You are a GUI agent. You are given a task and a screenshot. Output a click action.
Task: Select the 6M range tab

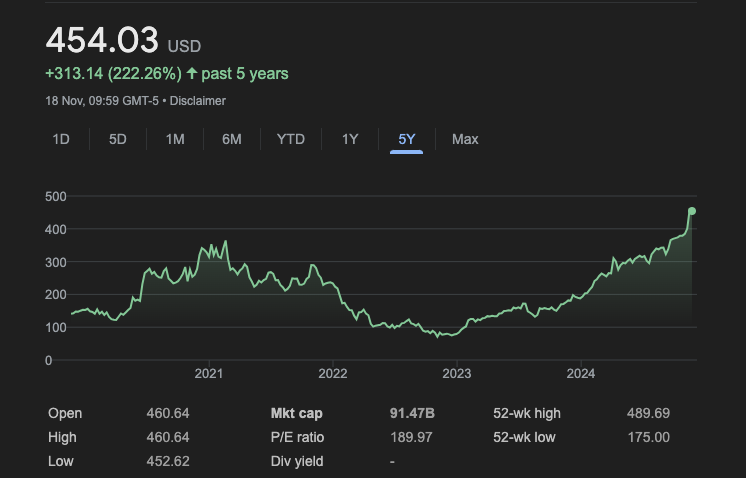231,139
